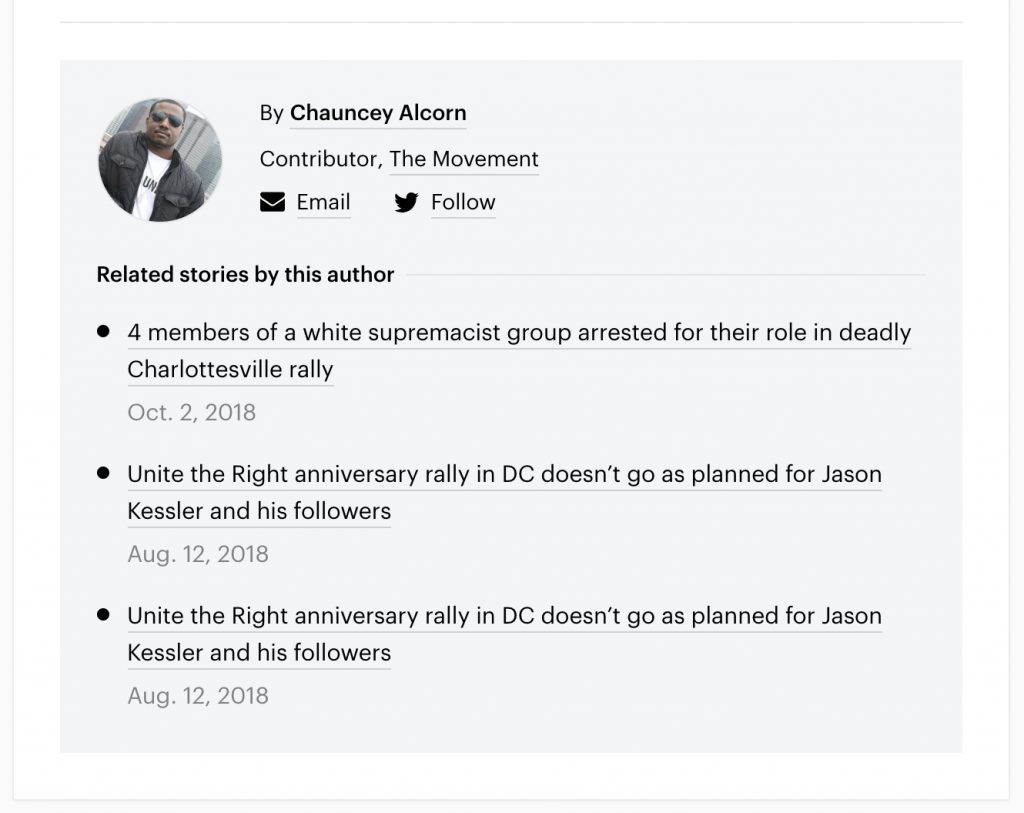Click the Oct. 2, 2018 date
The width and height of the screenshot is (1024, 813).
click(192, 412)
